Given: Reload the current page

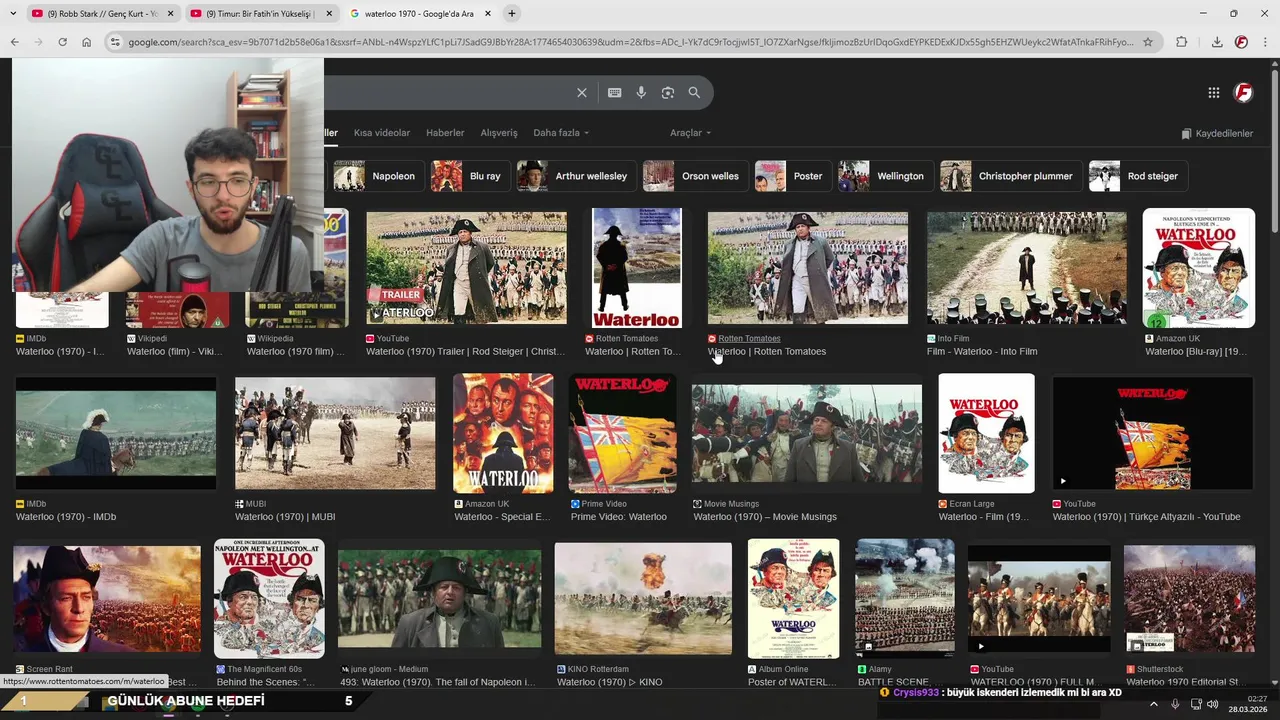Looking at the screenshot, I should (62, 42).
